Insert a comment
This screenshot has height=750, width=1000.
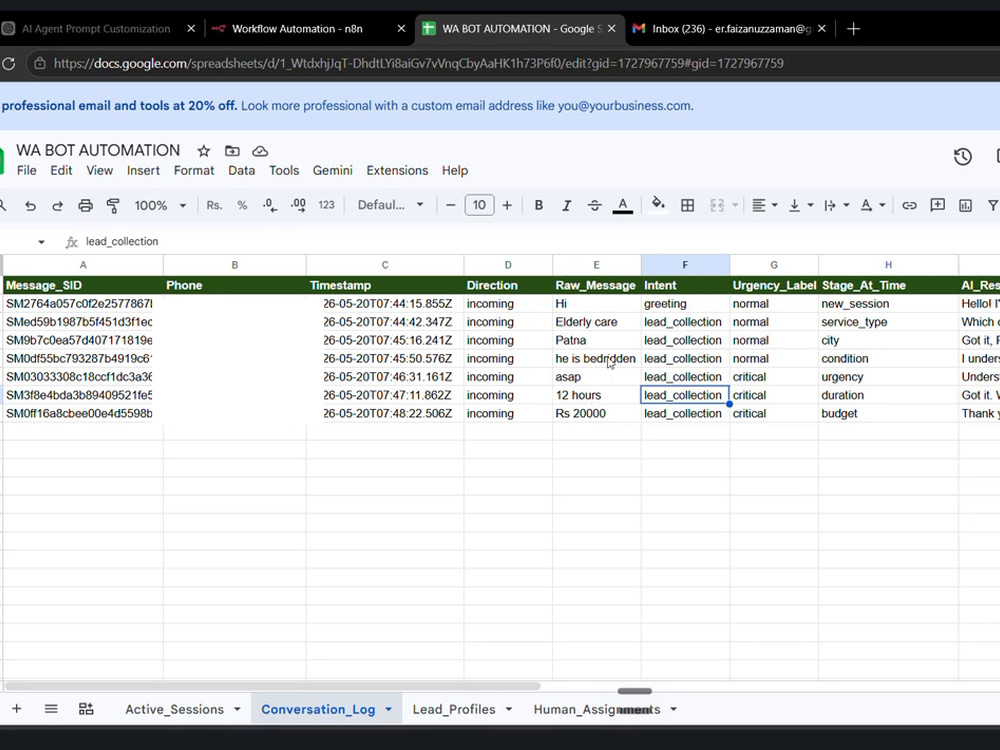click(938, 205)
